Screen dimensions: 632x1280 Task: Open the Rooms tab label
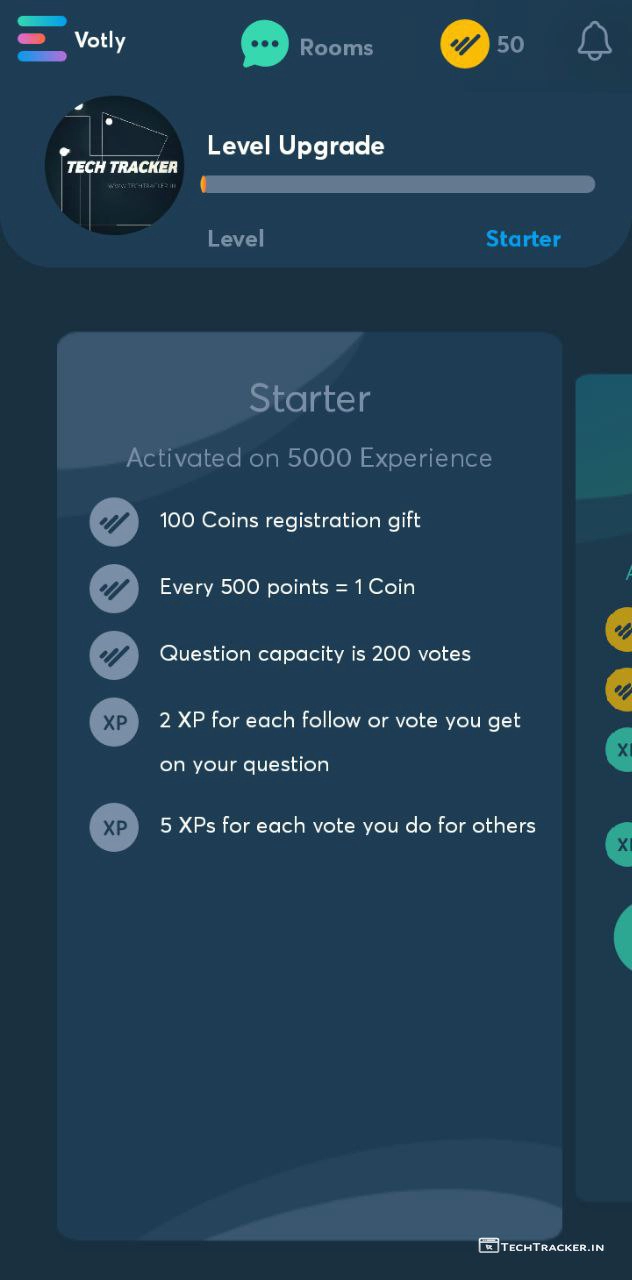(x=336, y=47)
